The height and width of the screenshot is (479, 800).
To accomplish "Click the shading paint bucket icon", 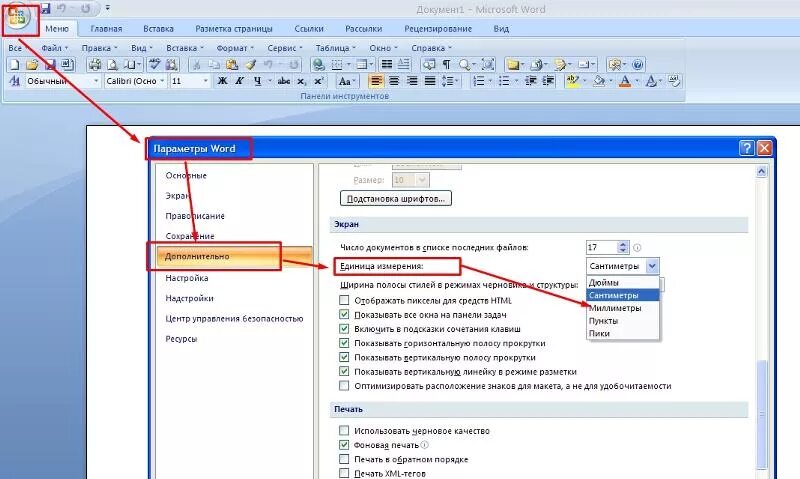I will (x=599, y=81).
